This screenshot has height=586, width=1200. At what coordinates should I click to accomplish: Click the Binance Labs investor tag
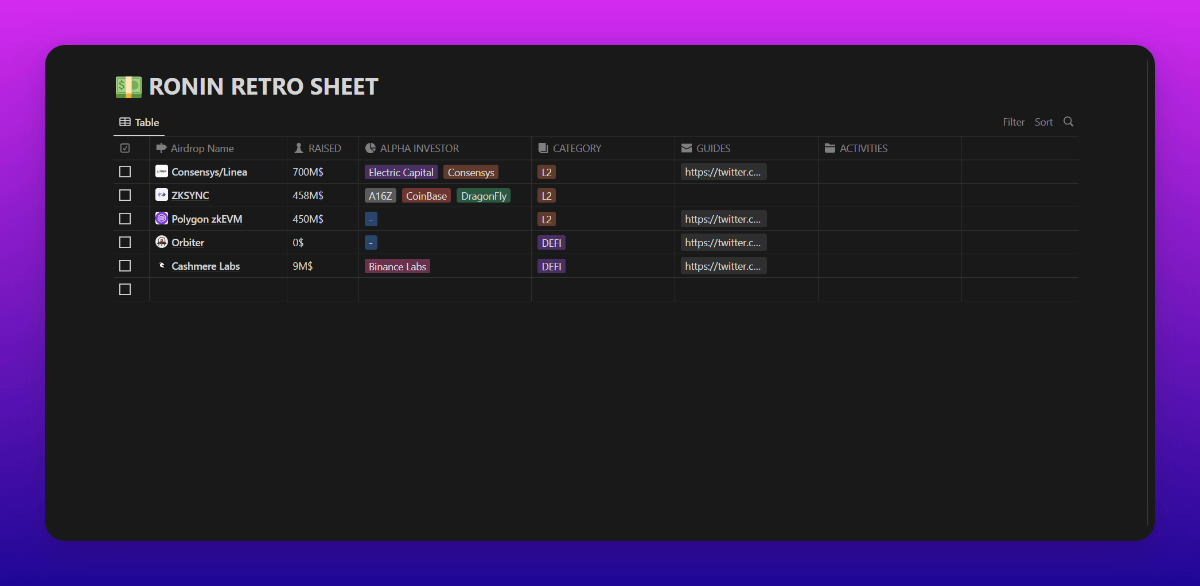(x=397, y=266)
